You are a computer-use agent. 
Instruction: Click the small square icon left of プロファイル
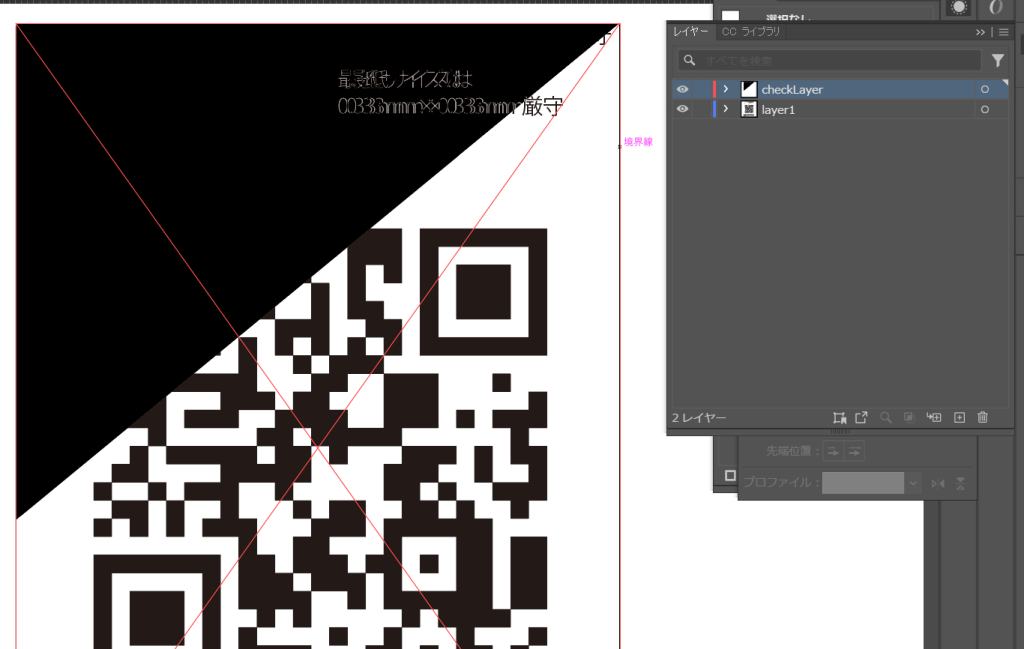(730, 475)
